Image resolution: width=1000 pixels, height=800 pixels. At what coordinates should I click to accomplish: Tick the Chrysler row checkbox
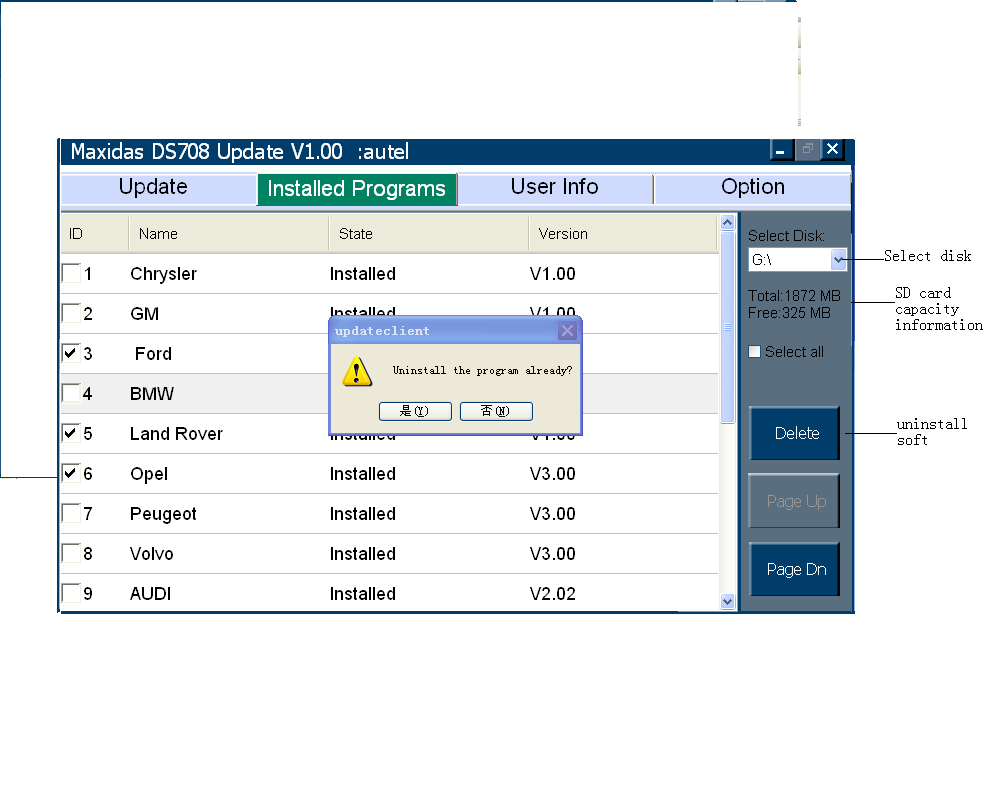pyautogui.click(x=71, y=273)
